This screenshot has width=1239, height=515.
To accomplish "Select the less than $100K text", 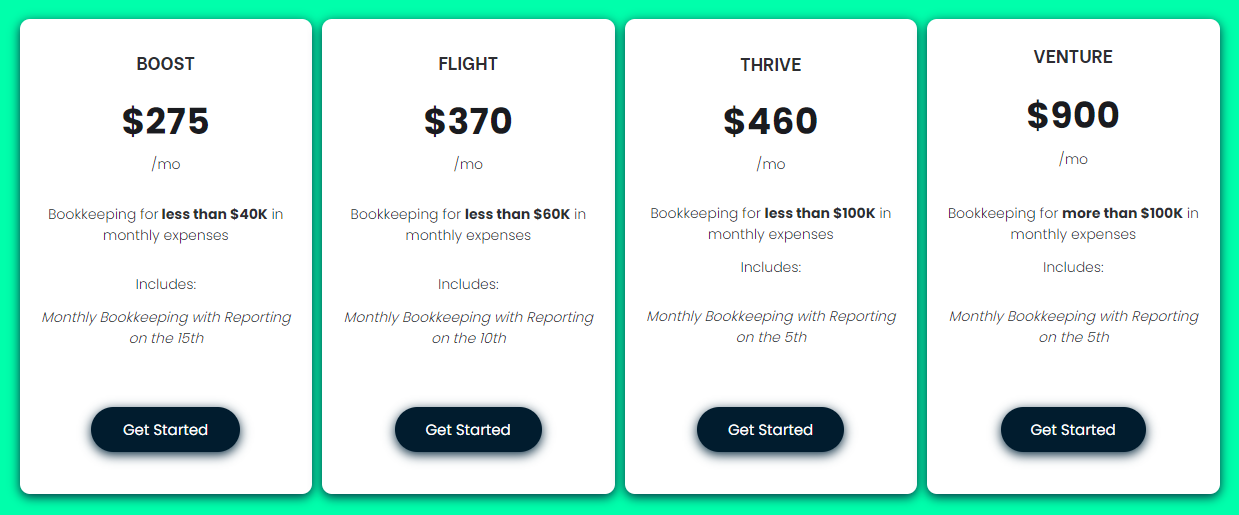I will coord(820,213).
